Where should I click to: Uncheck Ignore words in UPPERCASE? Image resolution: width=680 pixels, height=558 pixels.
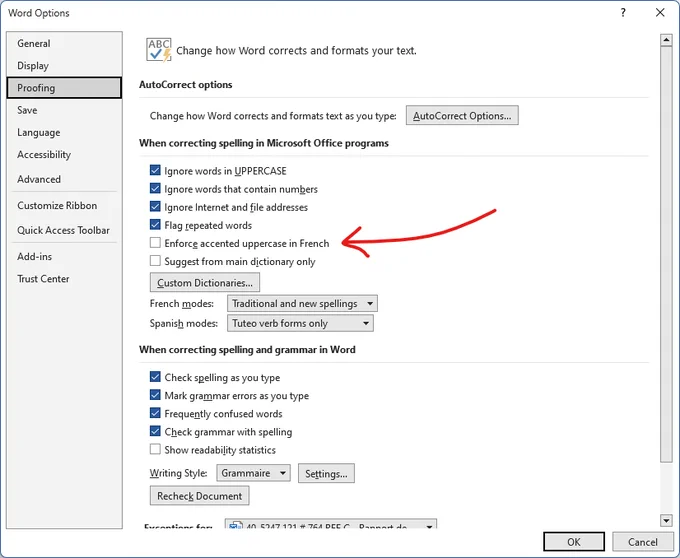(x=155, y=170)
